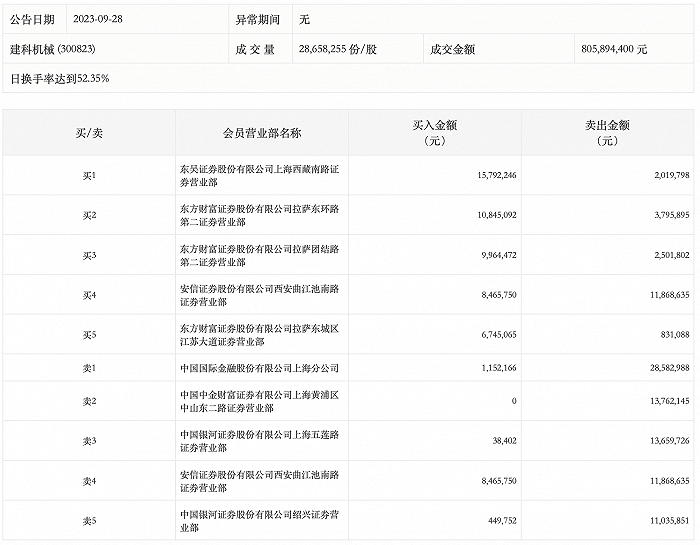This screenshot has width=700, height=545.
Task: Select 8,465,750 in the 买4 row
Action: pyautogui.click(x=499, y=295)
